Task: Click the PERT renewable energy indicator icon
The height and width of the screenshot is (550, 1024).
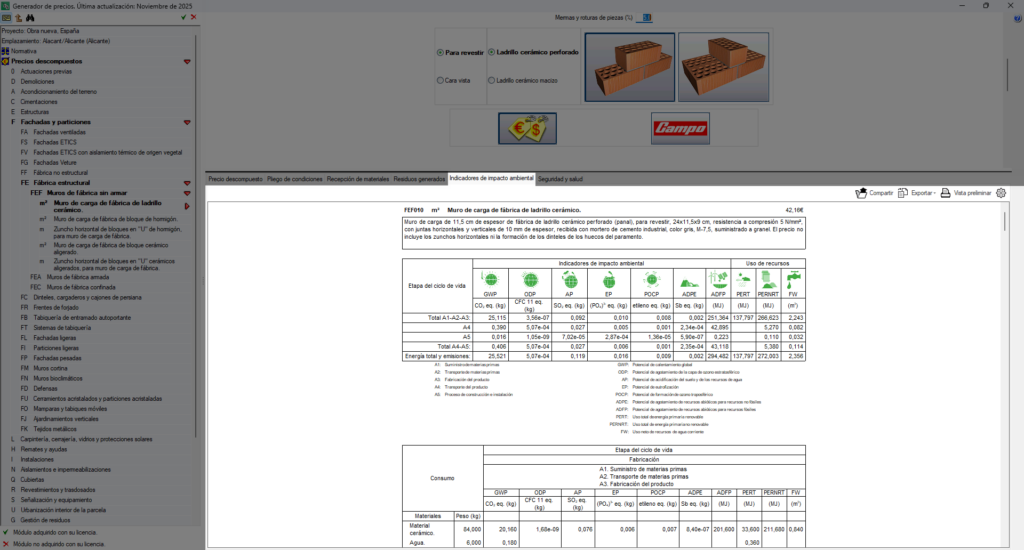Action: [x=743, y=280]
